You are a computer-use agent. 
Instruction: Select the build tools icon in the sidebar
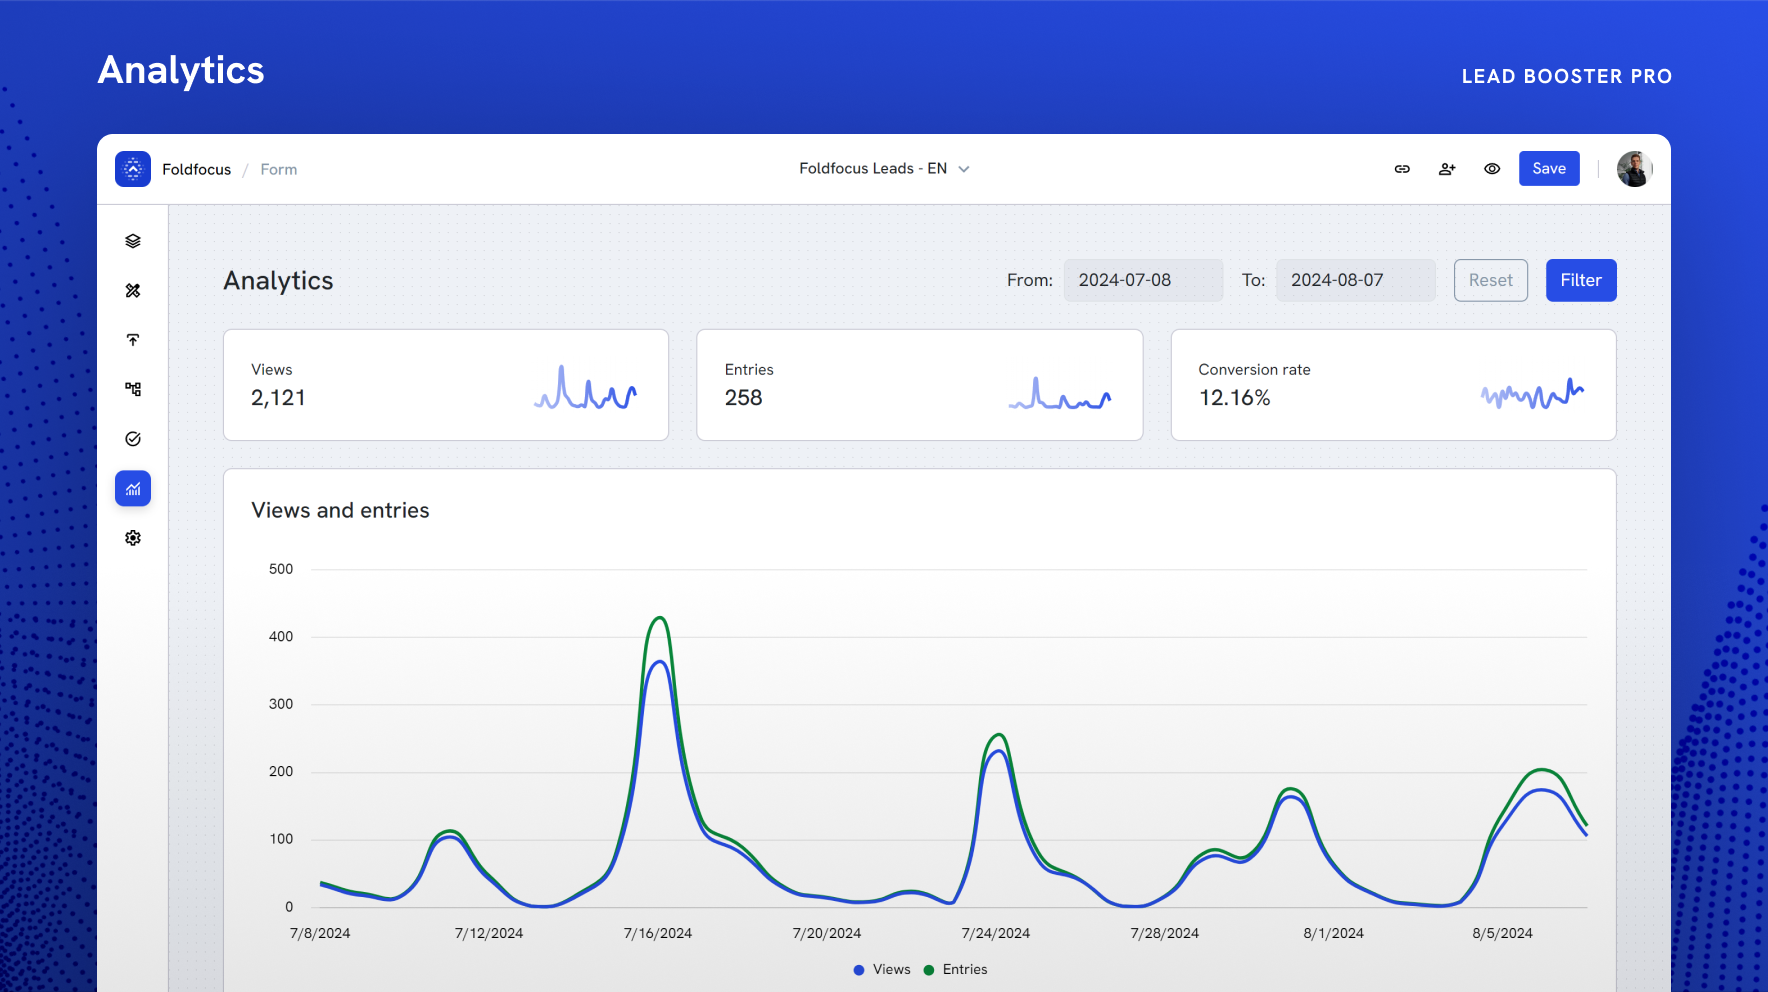click(132, 291)
